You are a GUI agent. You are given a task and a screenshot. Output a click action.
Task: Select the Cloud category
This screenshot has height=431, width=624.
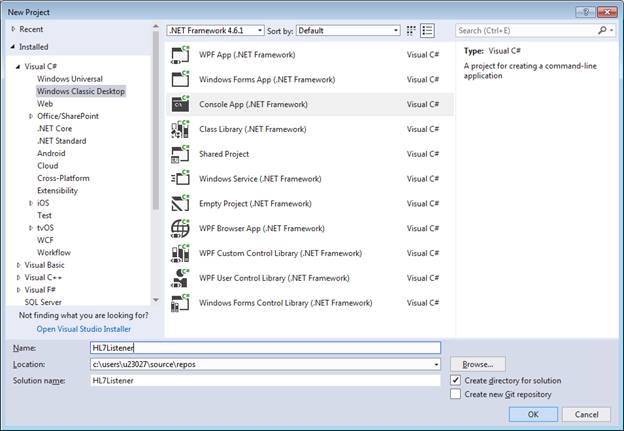coord(48,166)
